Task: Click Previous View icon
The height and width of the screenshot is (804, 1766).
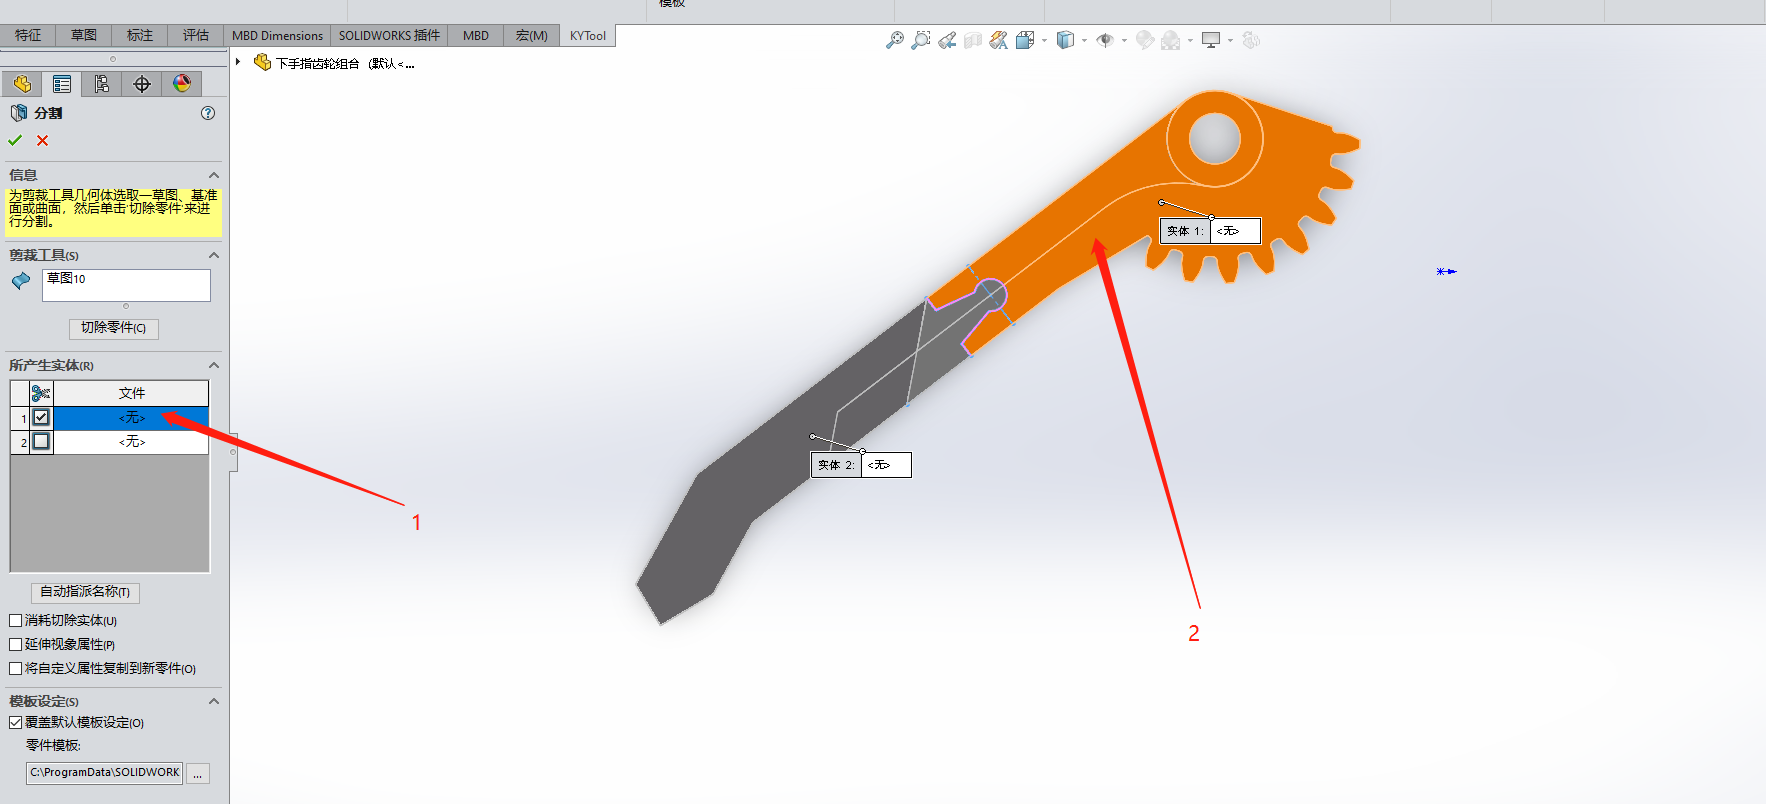Action: pos(947,40)
